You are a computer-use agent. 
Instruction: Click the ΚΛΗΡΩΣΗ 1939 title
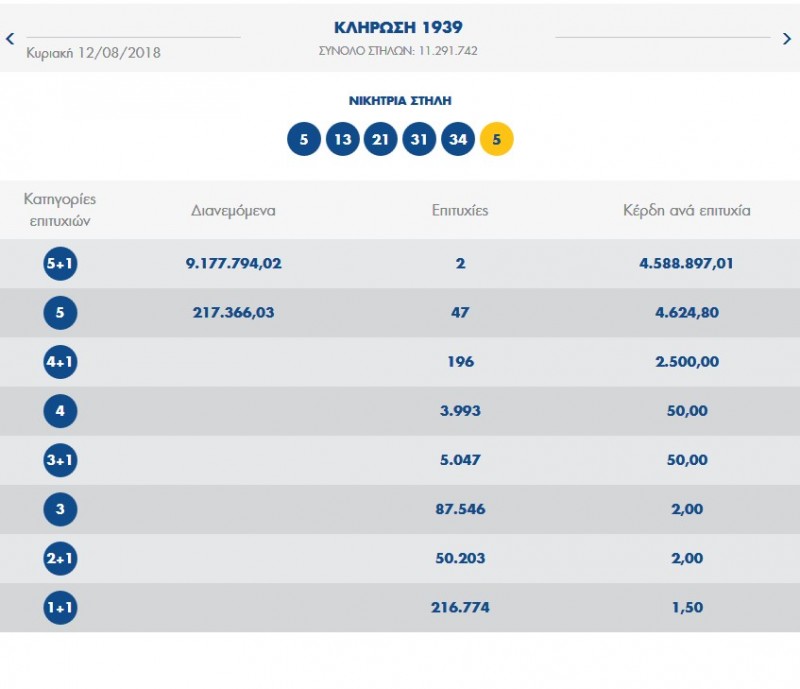(397, 27)
